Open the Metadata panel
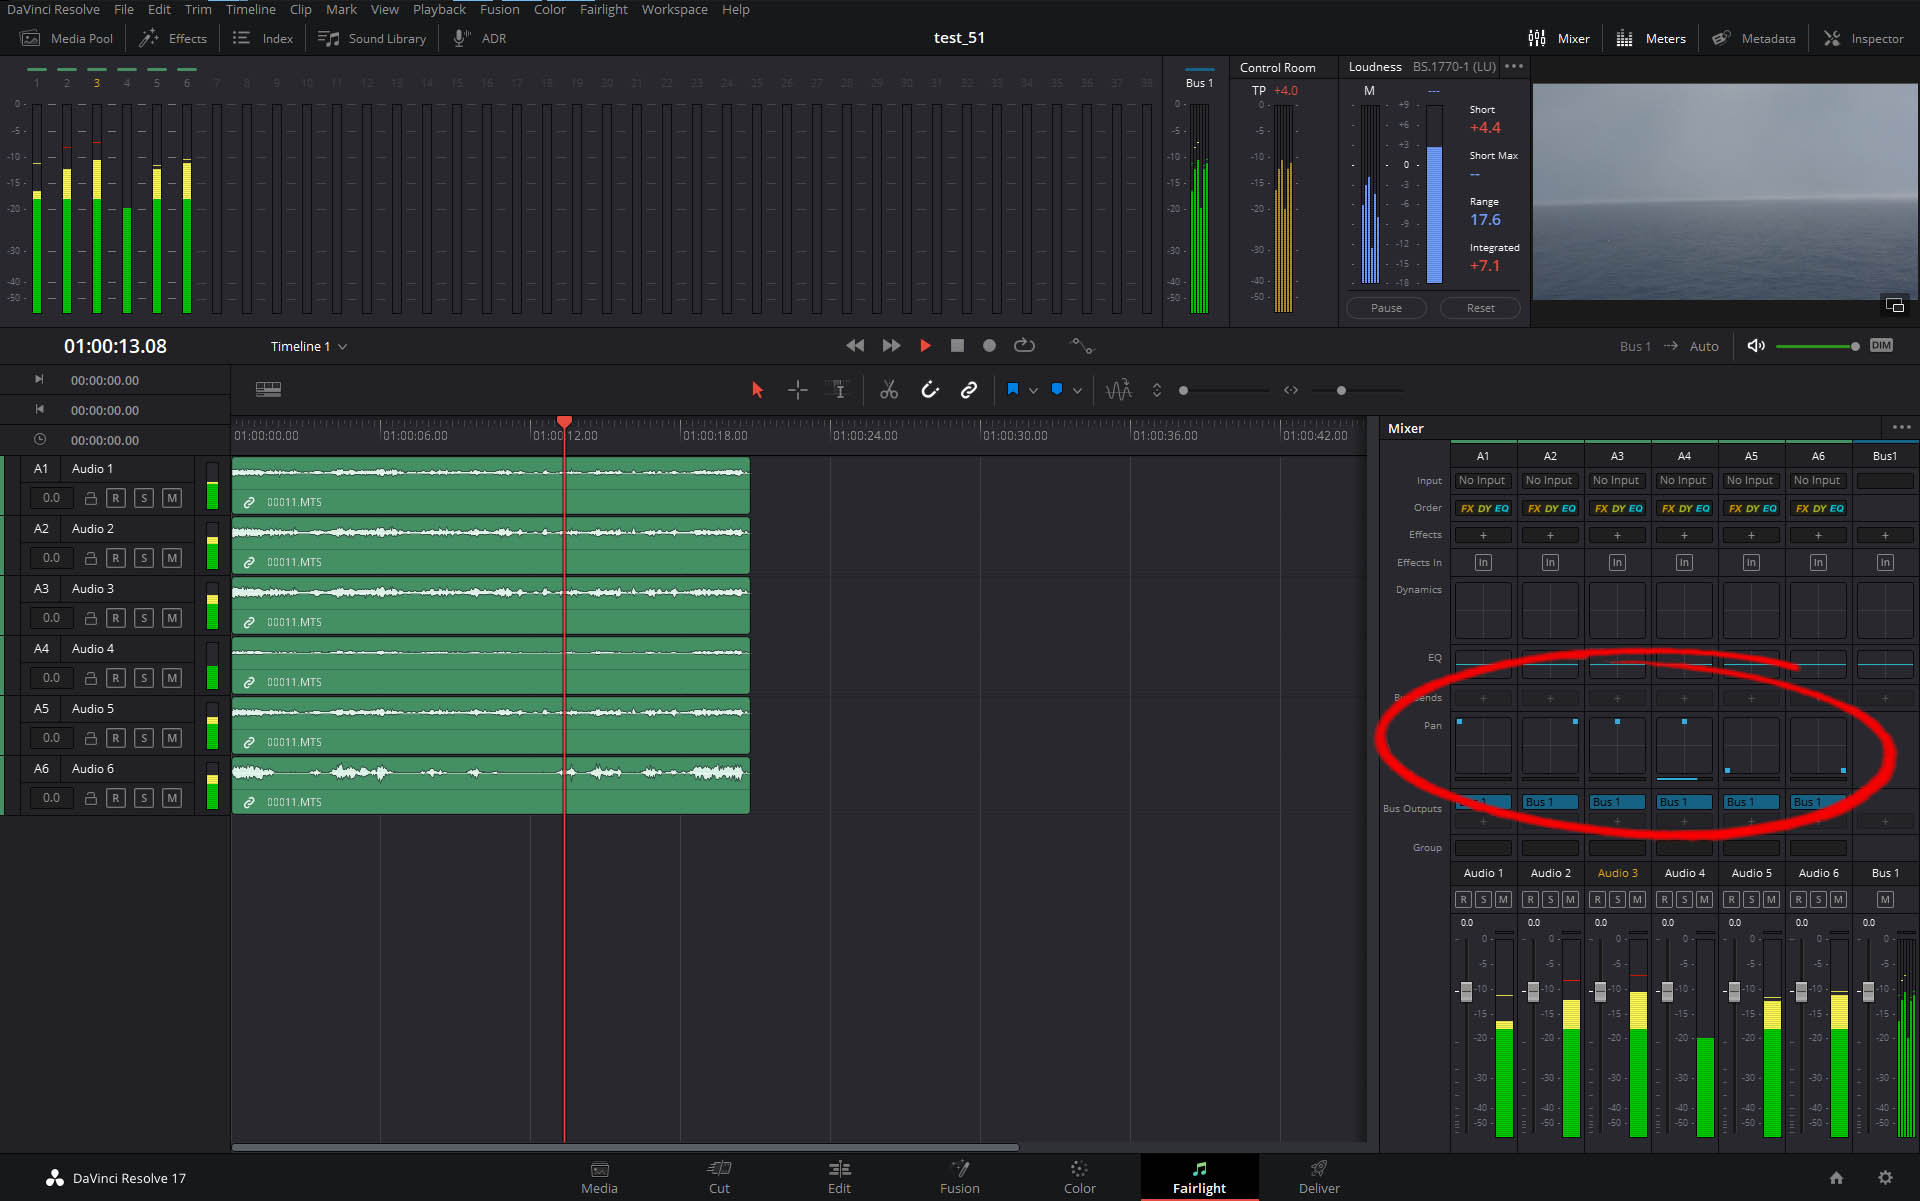Screen dimensions: 1920x1201 tap(1753, 38)
